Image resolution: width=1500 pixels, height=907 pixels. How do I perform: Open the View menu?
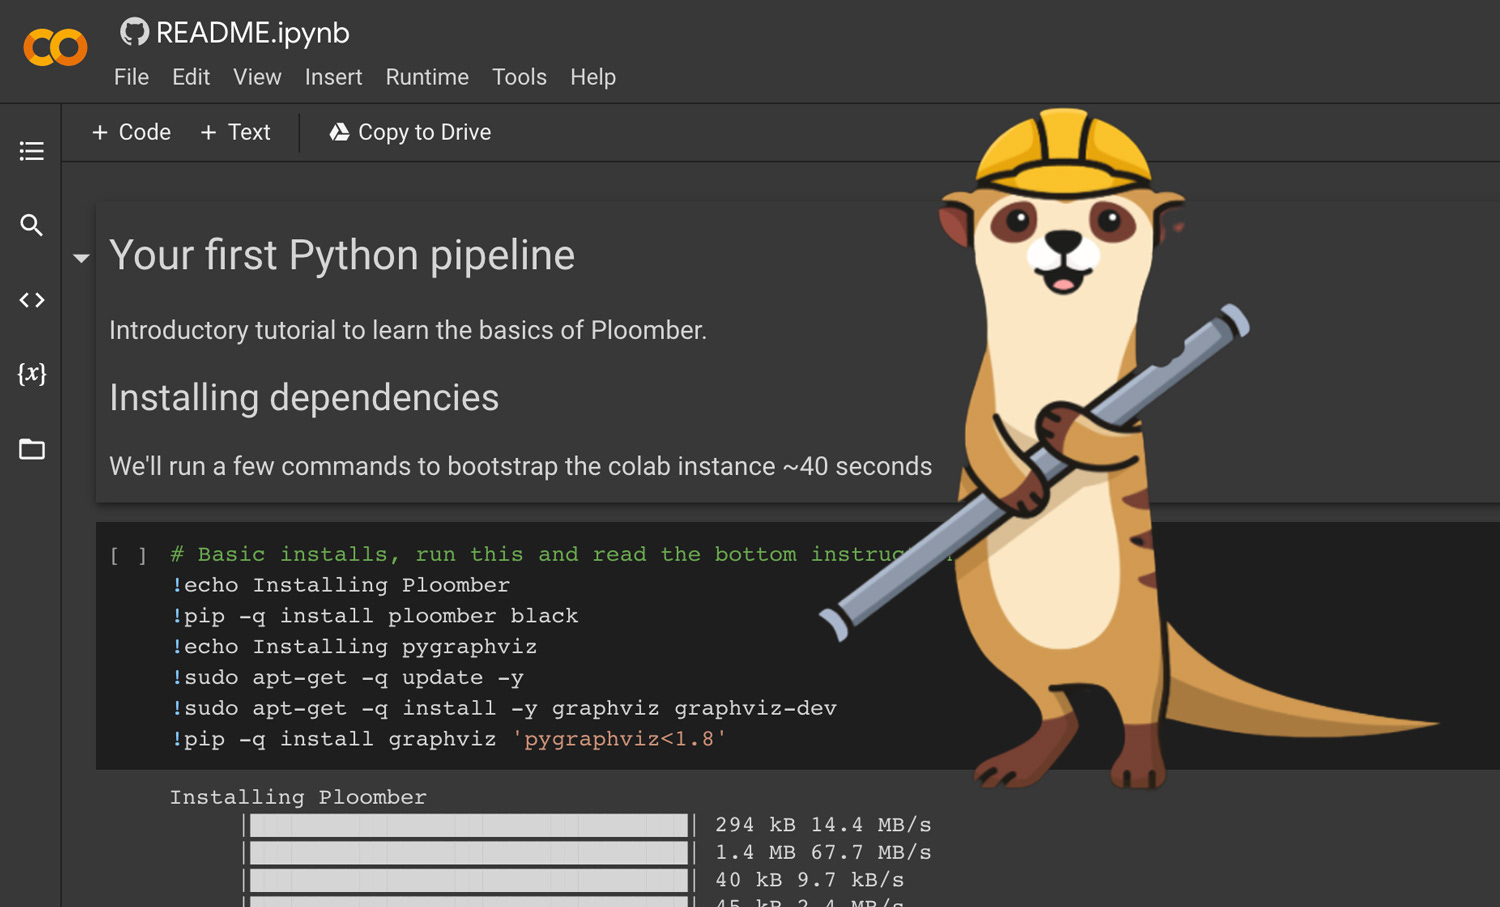pos(257,77)
